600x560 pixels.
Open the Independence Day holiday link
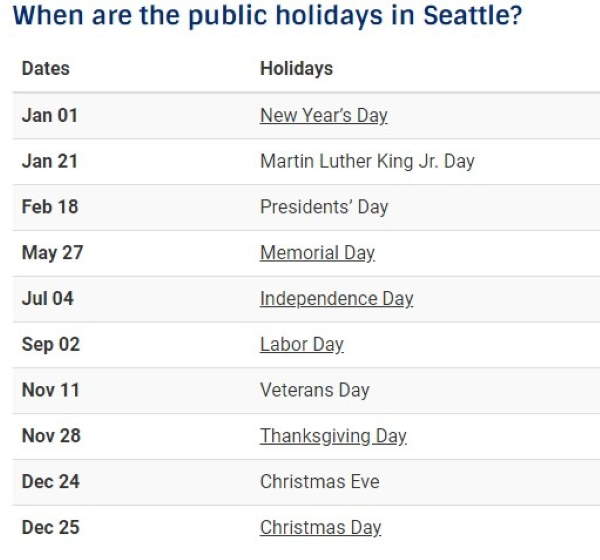[336, 299]
